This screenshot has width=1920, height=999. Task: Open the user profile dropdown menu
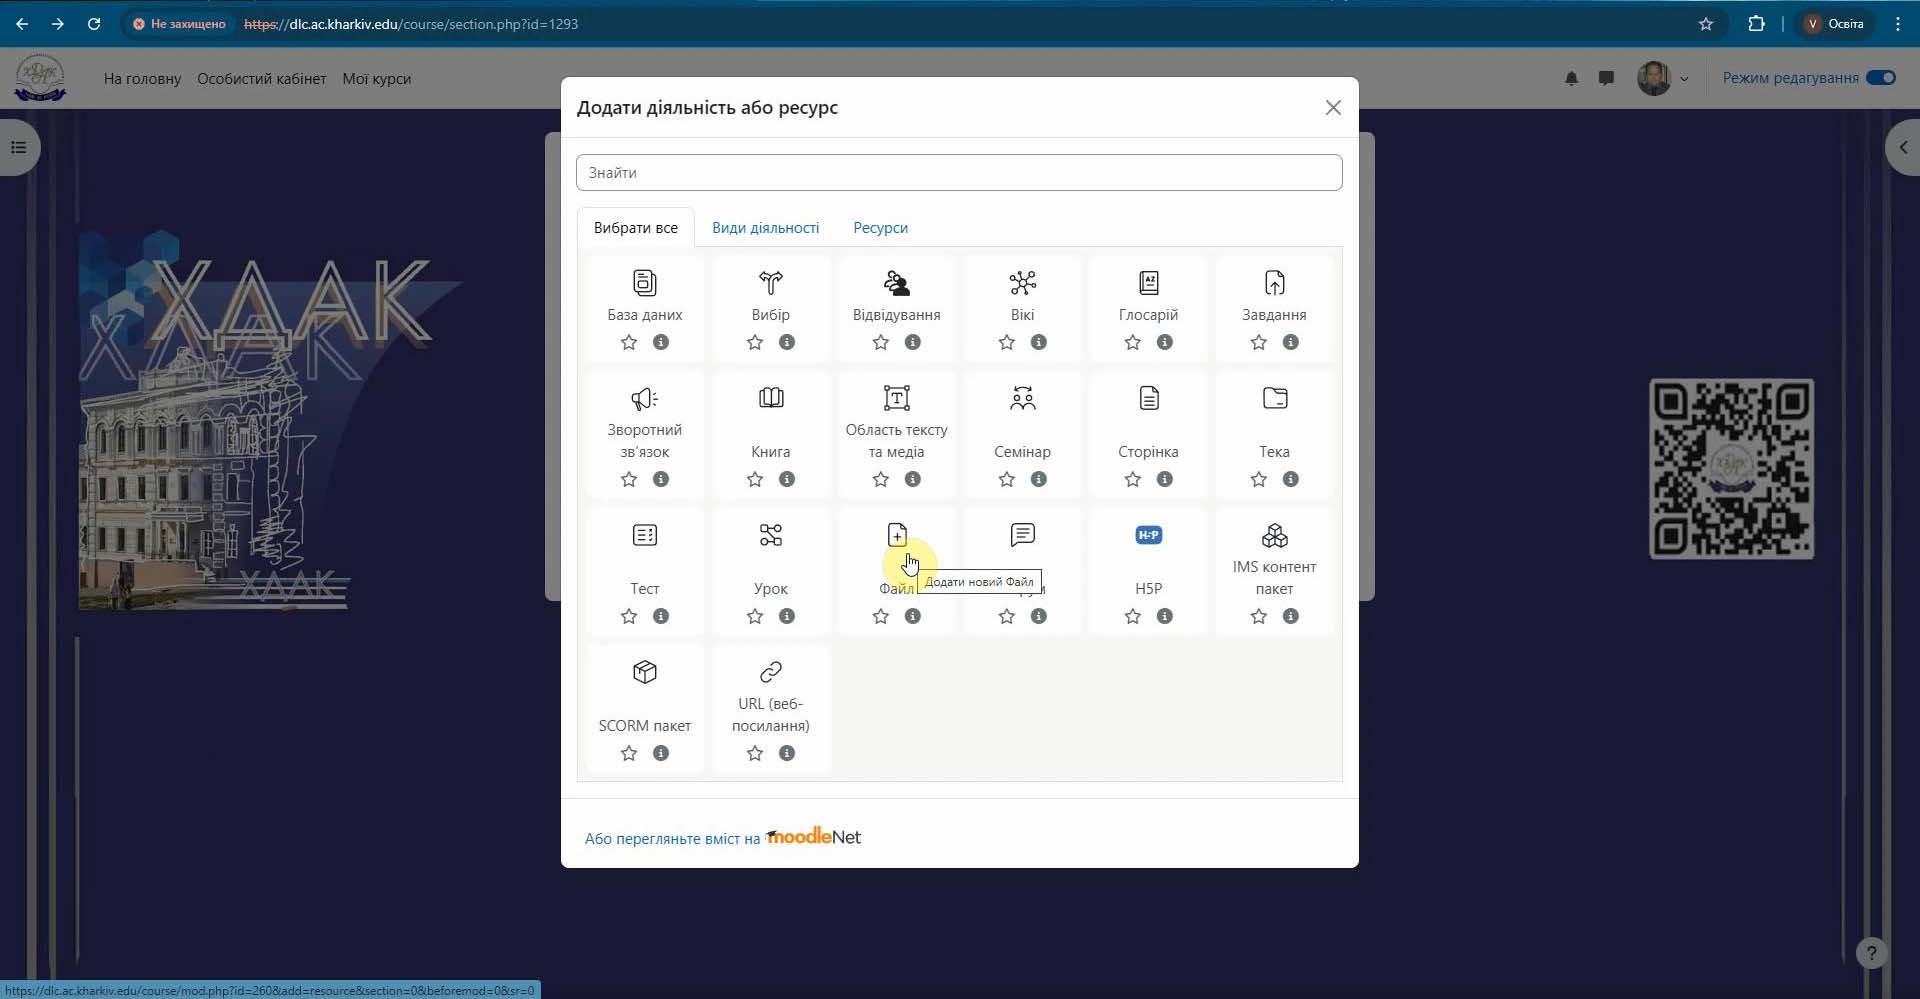point(1662,78)
